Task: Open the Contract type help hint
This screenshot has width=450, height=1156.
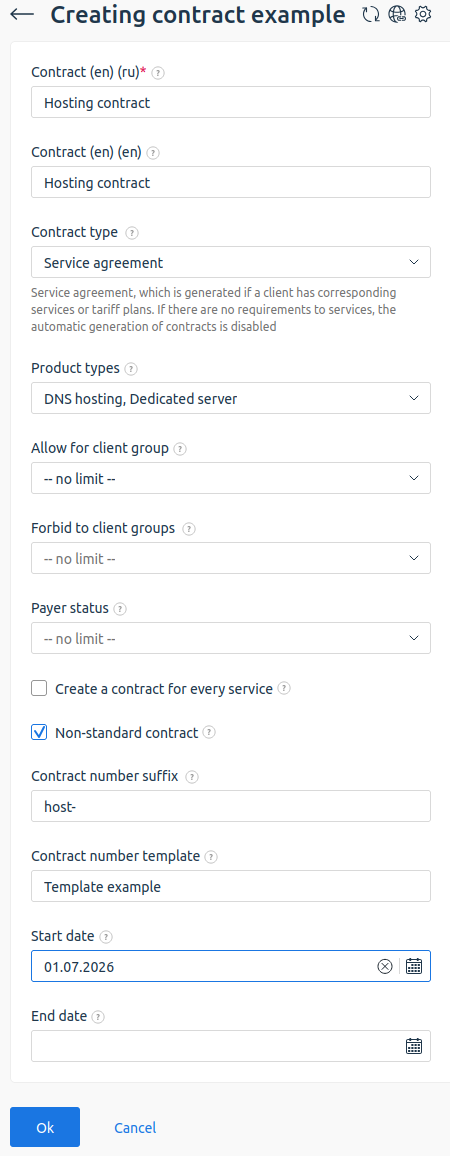Action: click(131, 232)
